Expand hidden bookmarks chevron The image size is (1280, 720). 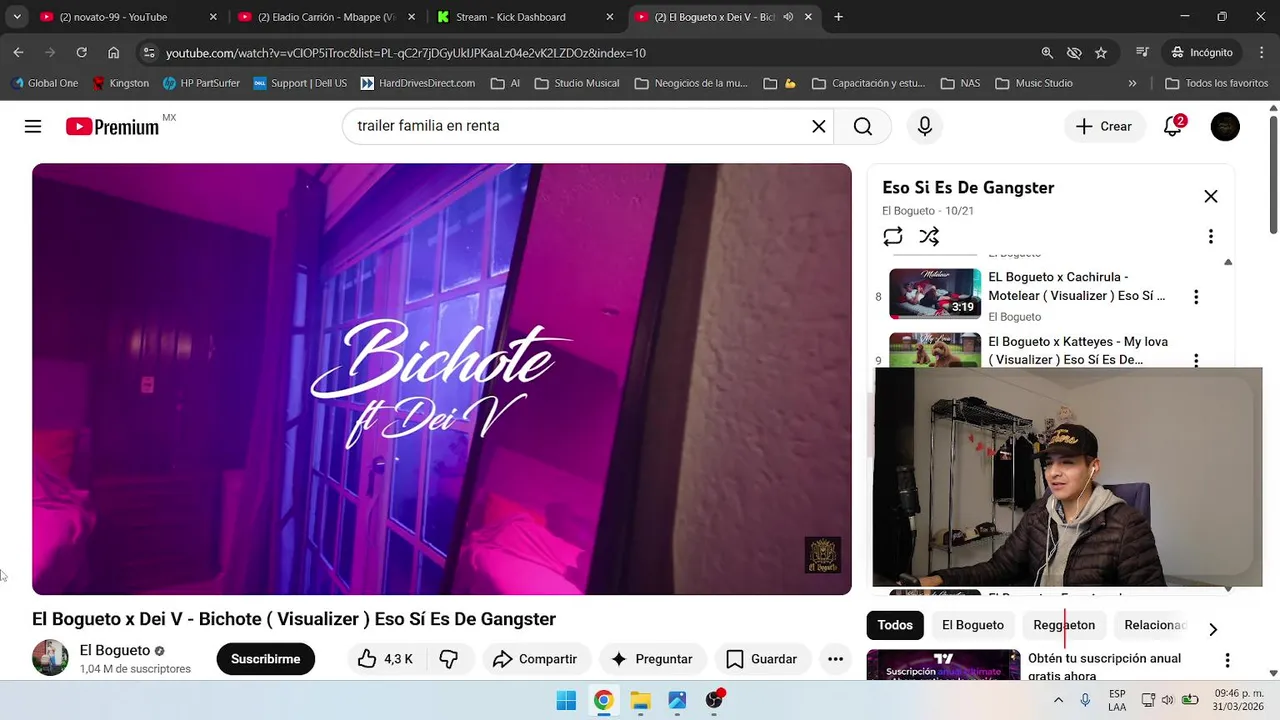pos(1132,83)
